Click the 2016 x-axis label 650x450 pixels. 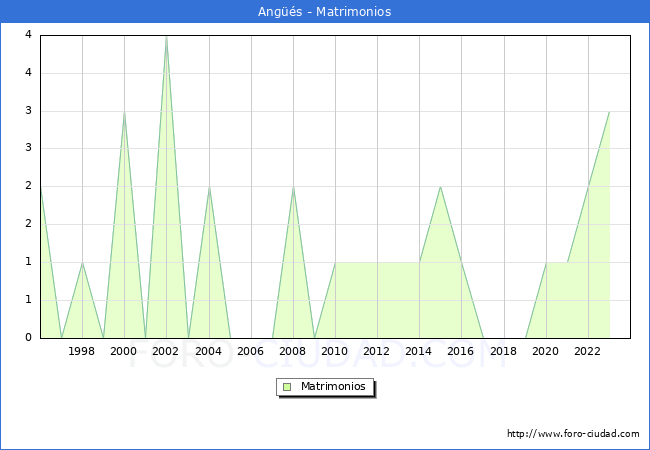(x=461, y=351)
